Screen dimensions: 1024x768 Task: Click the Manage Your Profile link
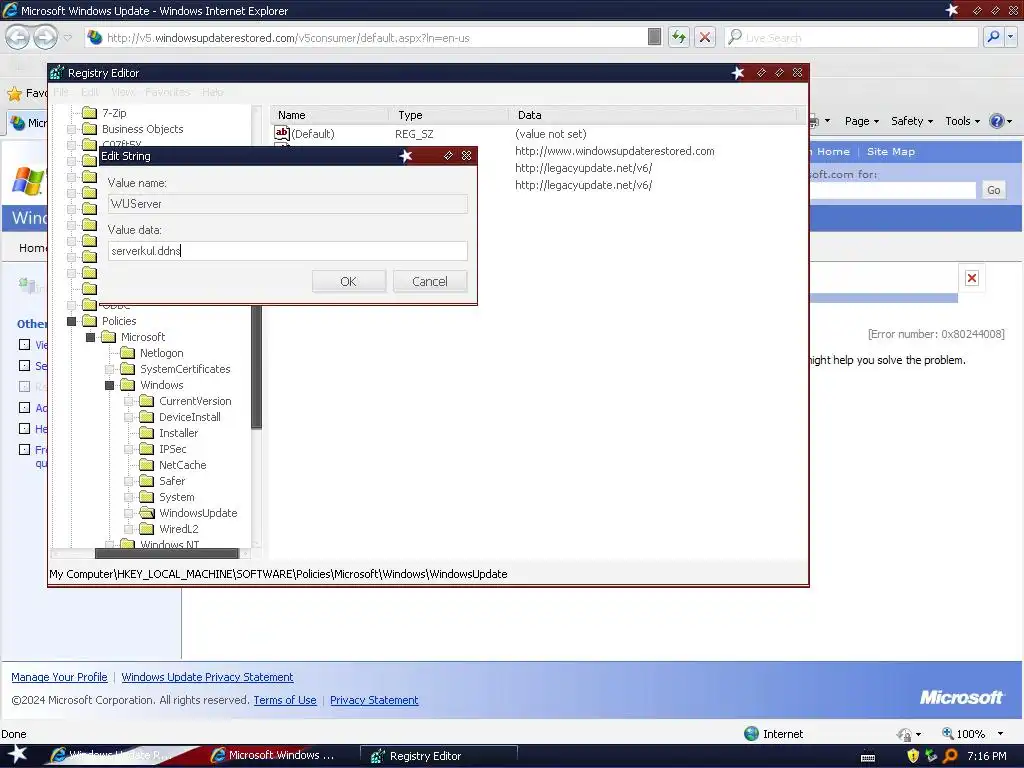[59, 677]
